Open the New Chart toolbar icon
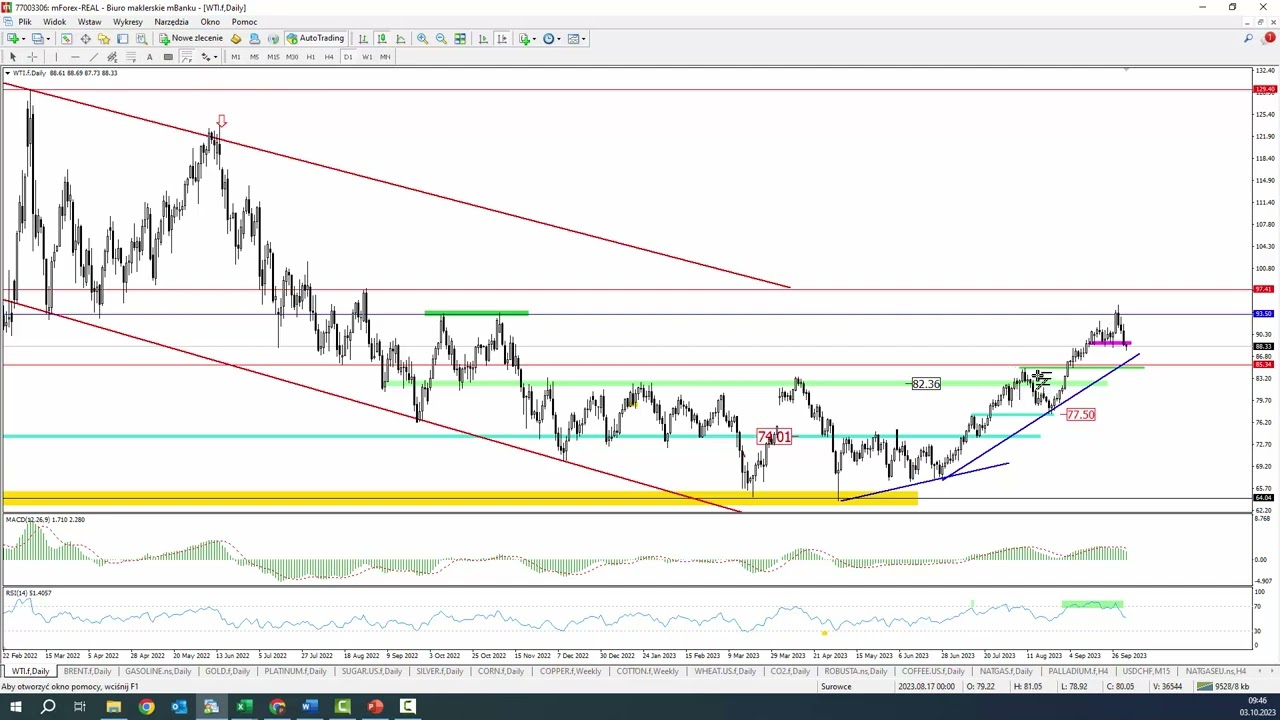 [13, 39]
